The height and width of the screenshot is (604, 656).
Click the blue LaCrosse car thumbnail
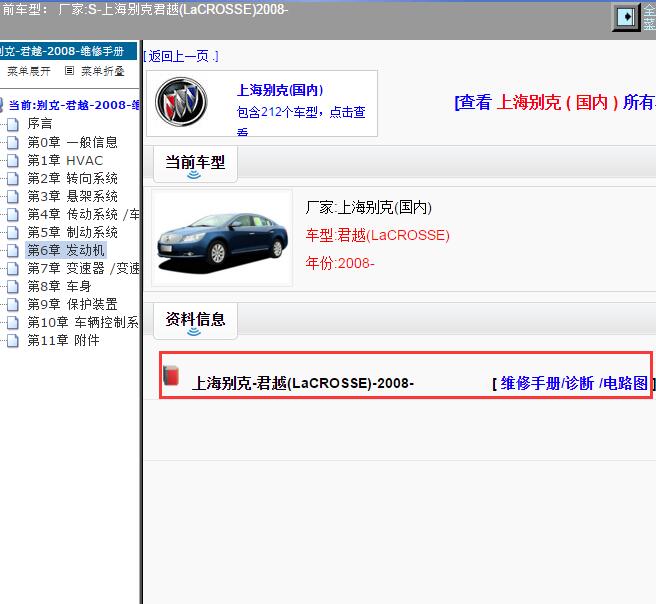pos(222,238)
